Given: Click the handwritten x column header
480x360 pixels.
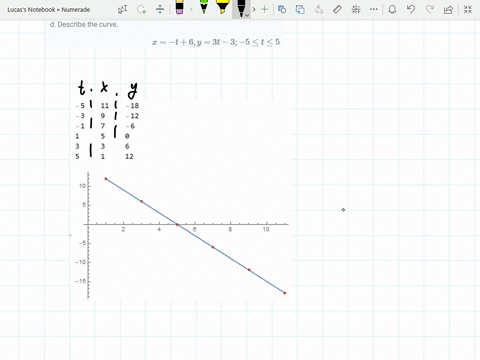Looking at the screenshot, I should point(104,87).
